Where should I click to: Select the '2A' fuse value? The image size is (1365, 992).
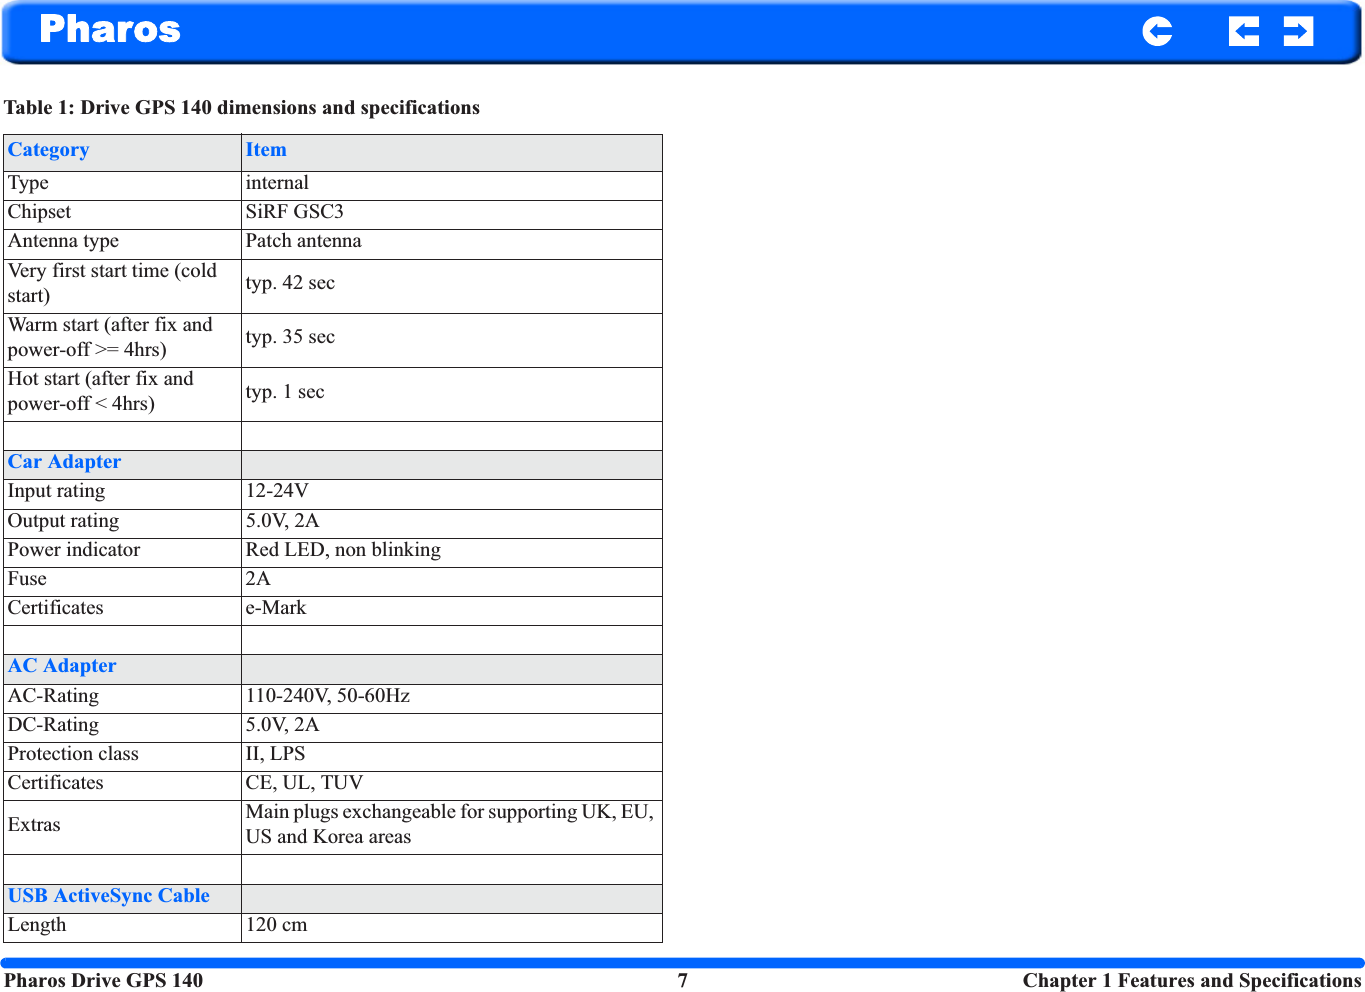tap(258, 579)
